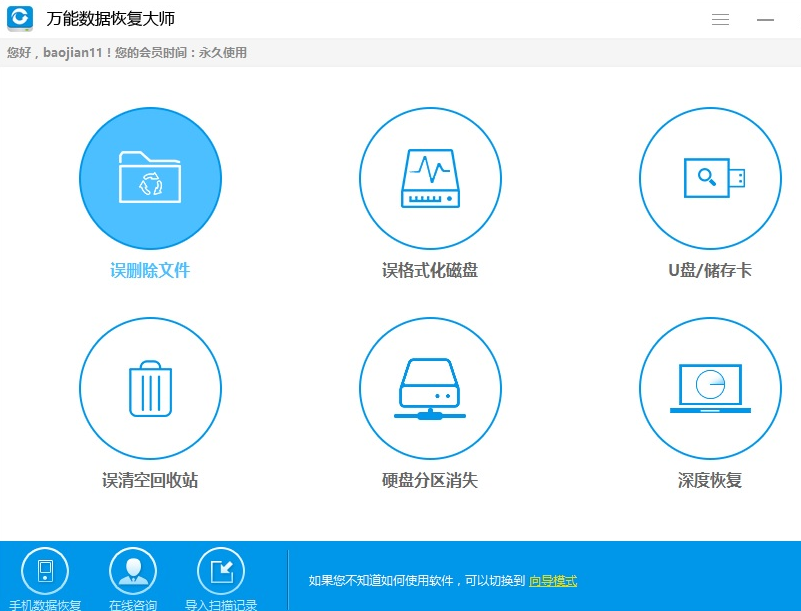
Task: Click the 在线咨询 text label
Action: pos(133,604)
